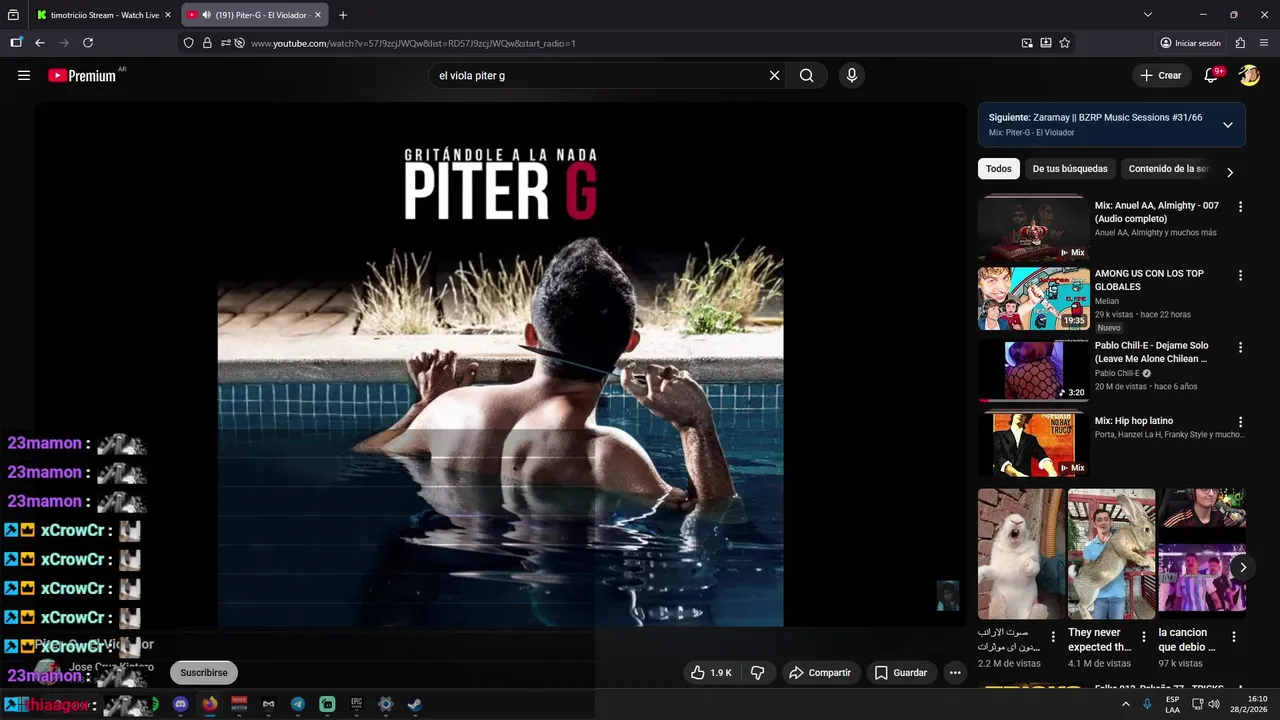Open Pablo Chill-E Dejame Solo title
Image resolution: width=1280 pixels, height=720 pixels.
[x=1152, y=352]
